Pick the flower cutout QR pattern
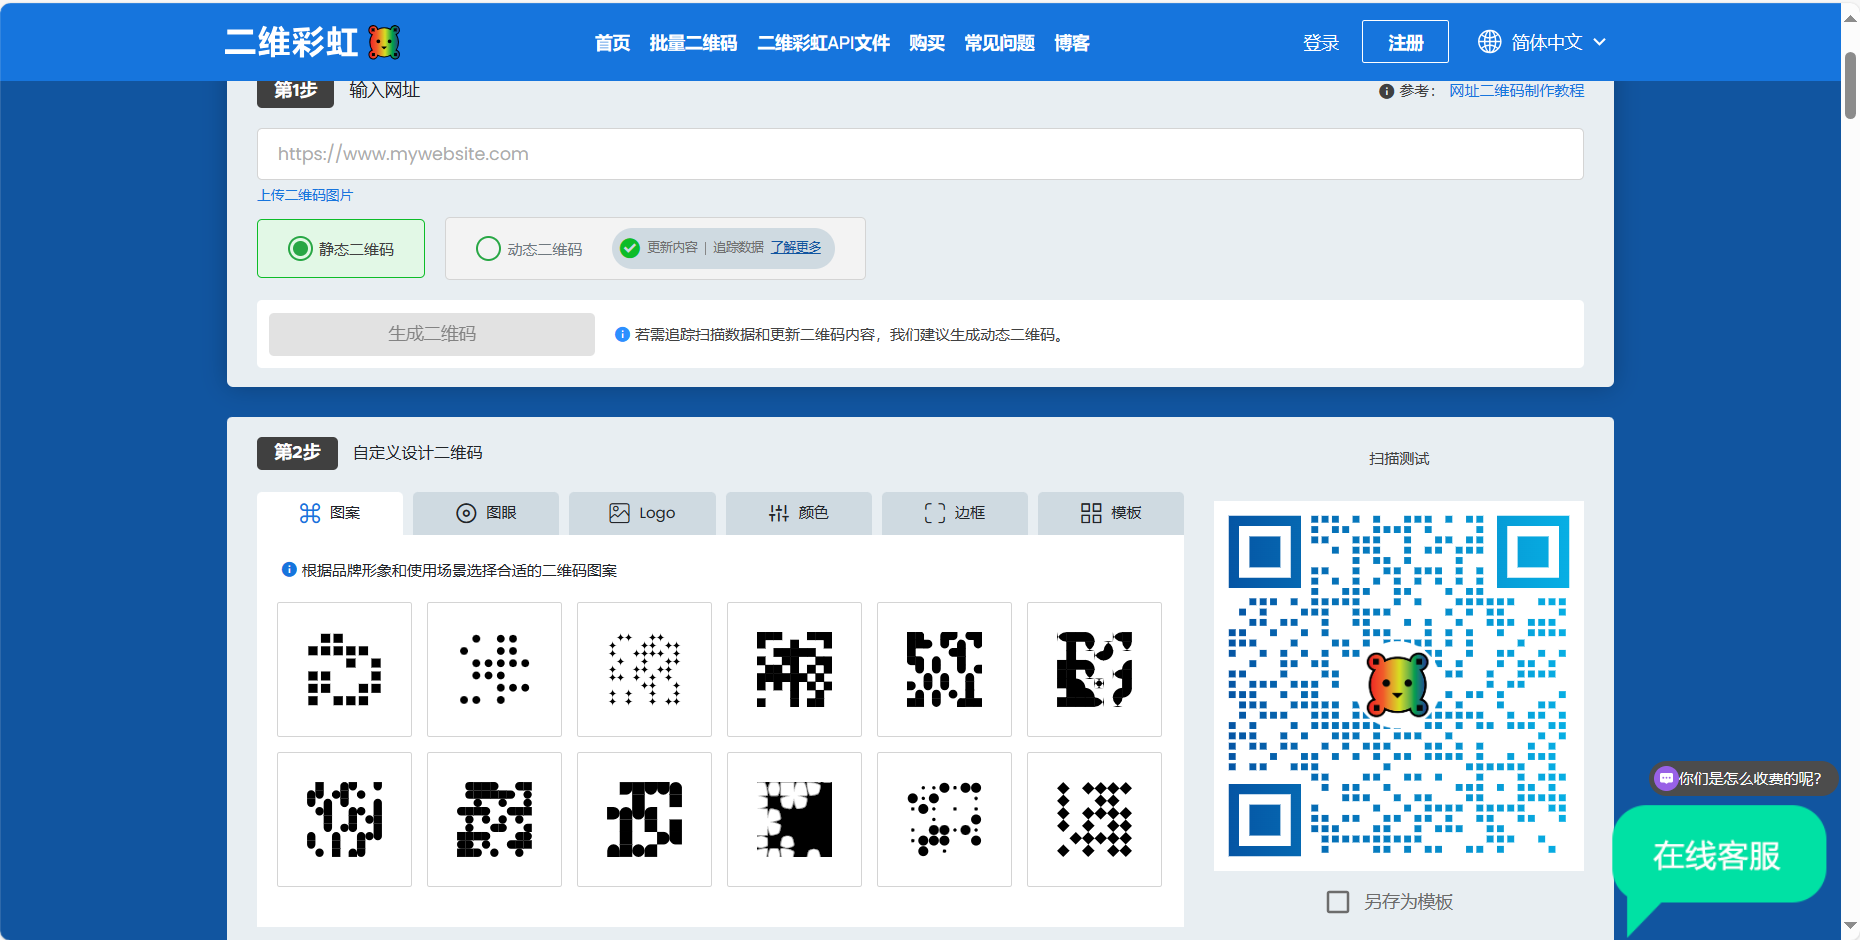 (794, 819)
